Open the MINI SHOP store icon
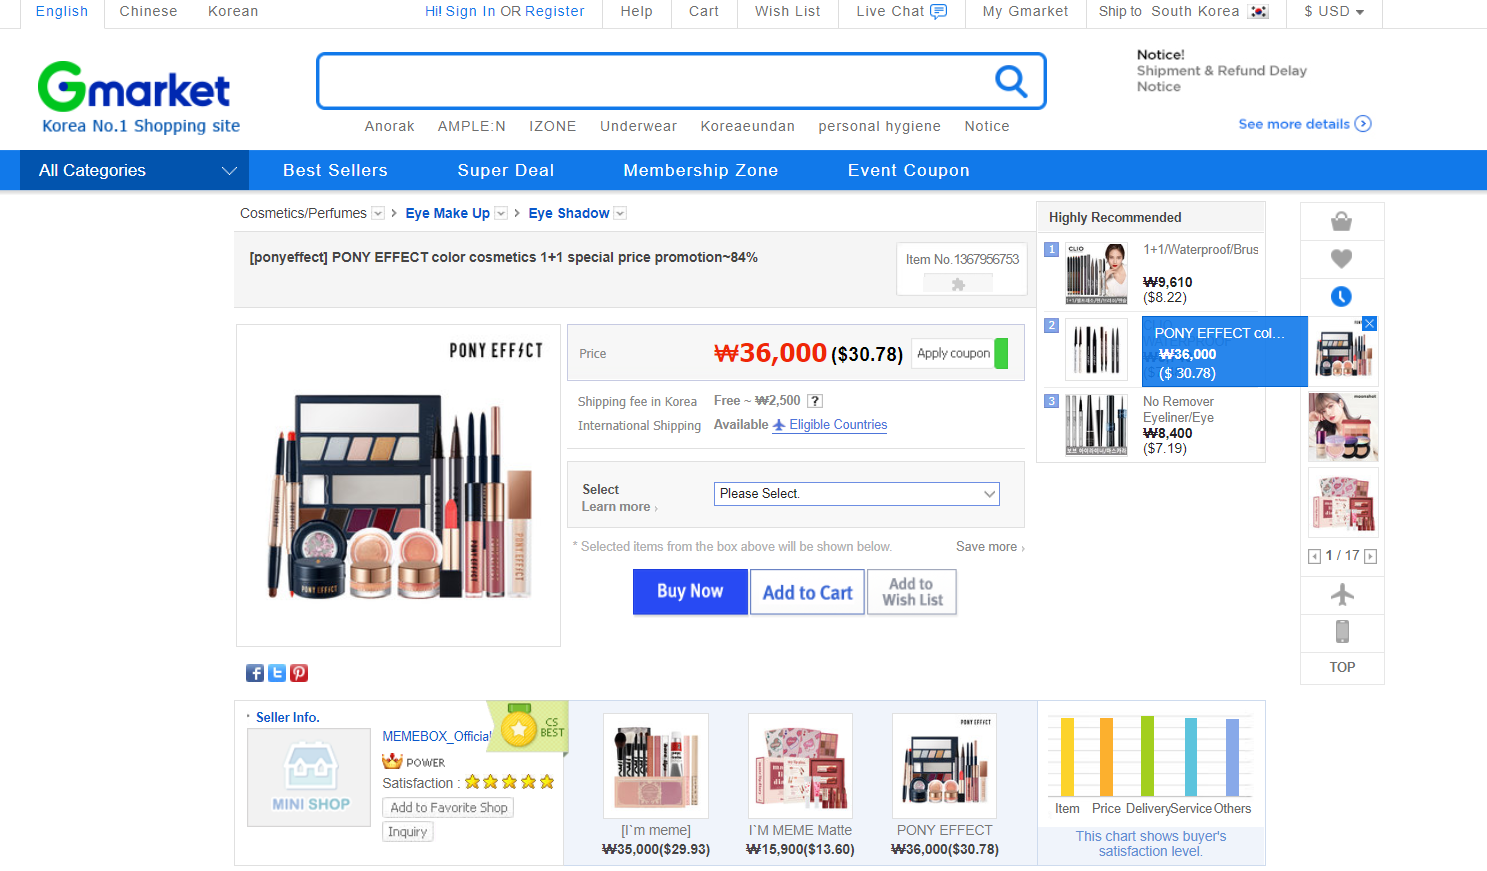This screenshot has width=1487, height=871. [x=310, y=777]
